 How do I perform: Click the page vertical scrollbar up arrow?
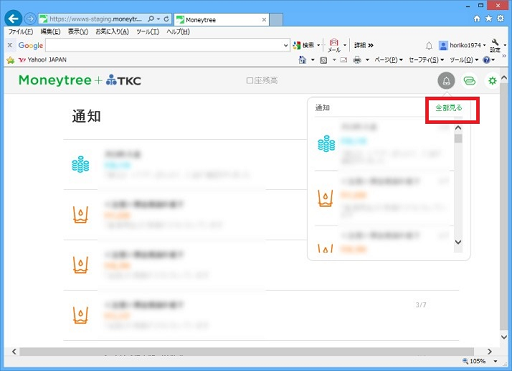pos(504,78)
